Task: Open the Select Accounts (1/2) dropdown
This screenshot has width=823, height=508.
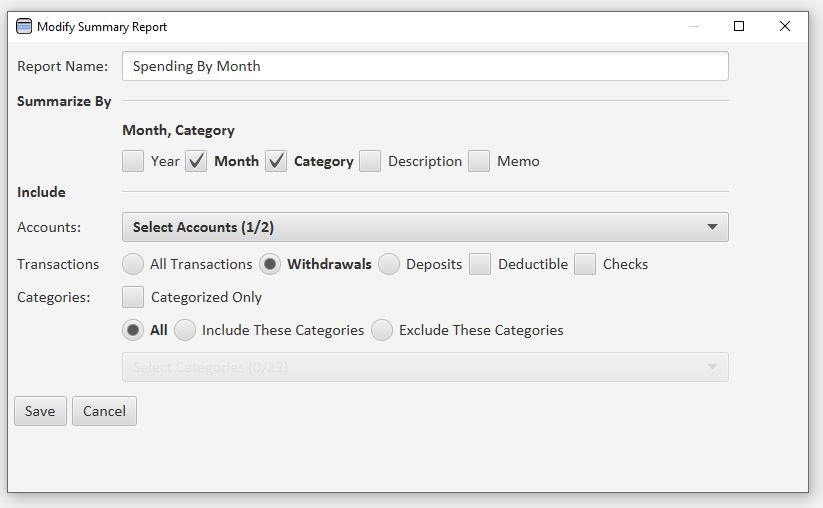Action: [x=425, y=227]
